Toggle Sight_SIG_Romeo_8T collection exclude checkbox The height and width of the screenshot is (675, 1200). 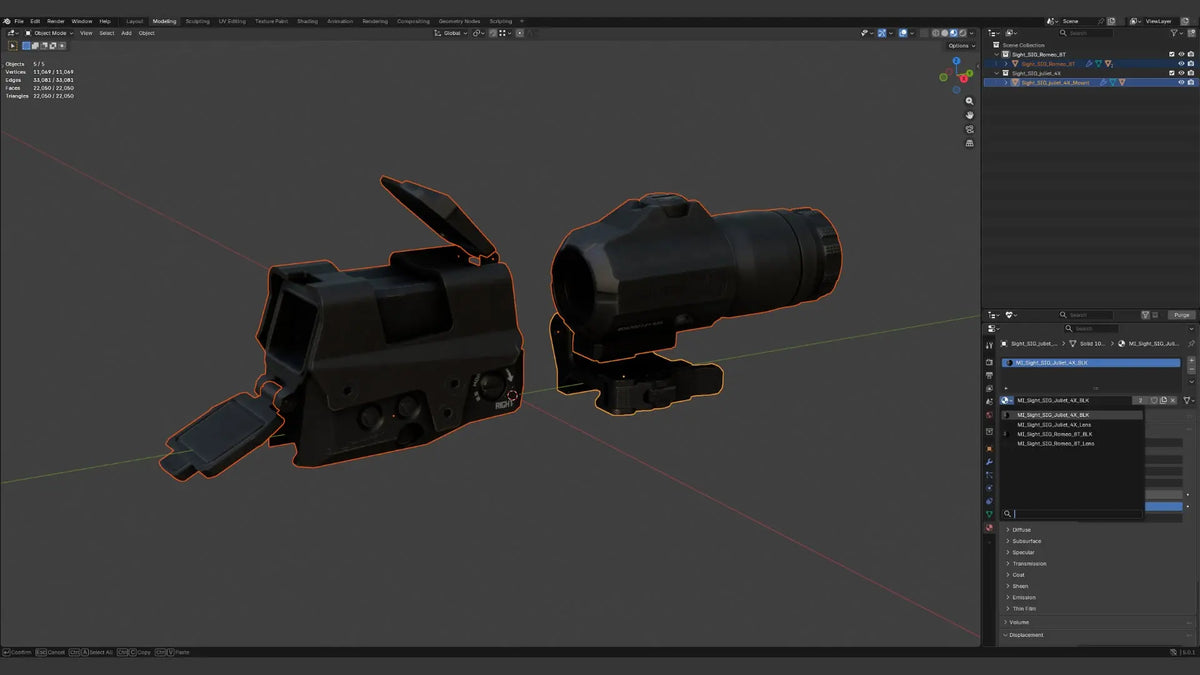[1172, 54]
